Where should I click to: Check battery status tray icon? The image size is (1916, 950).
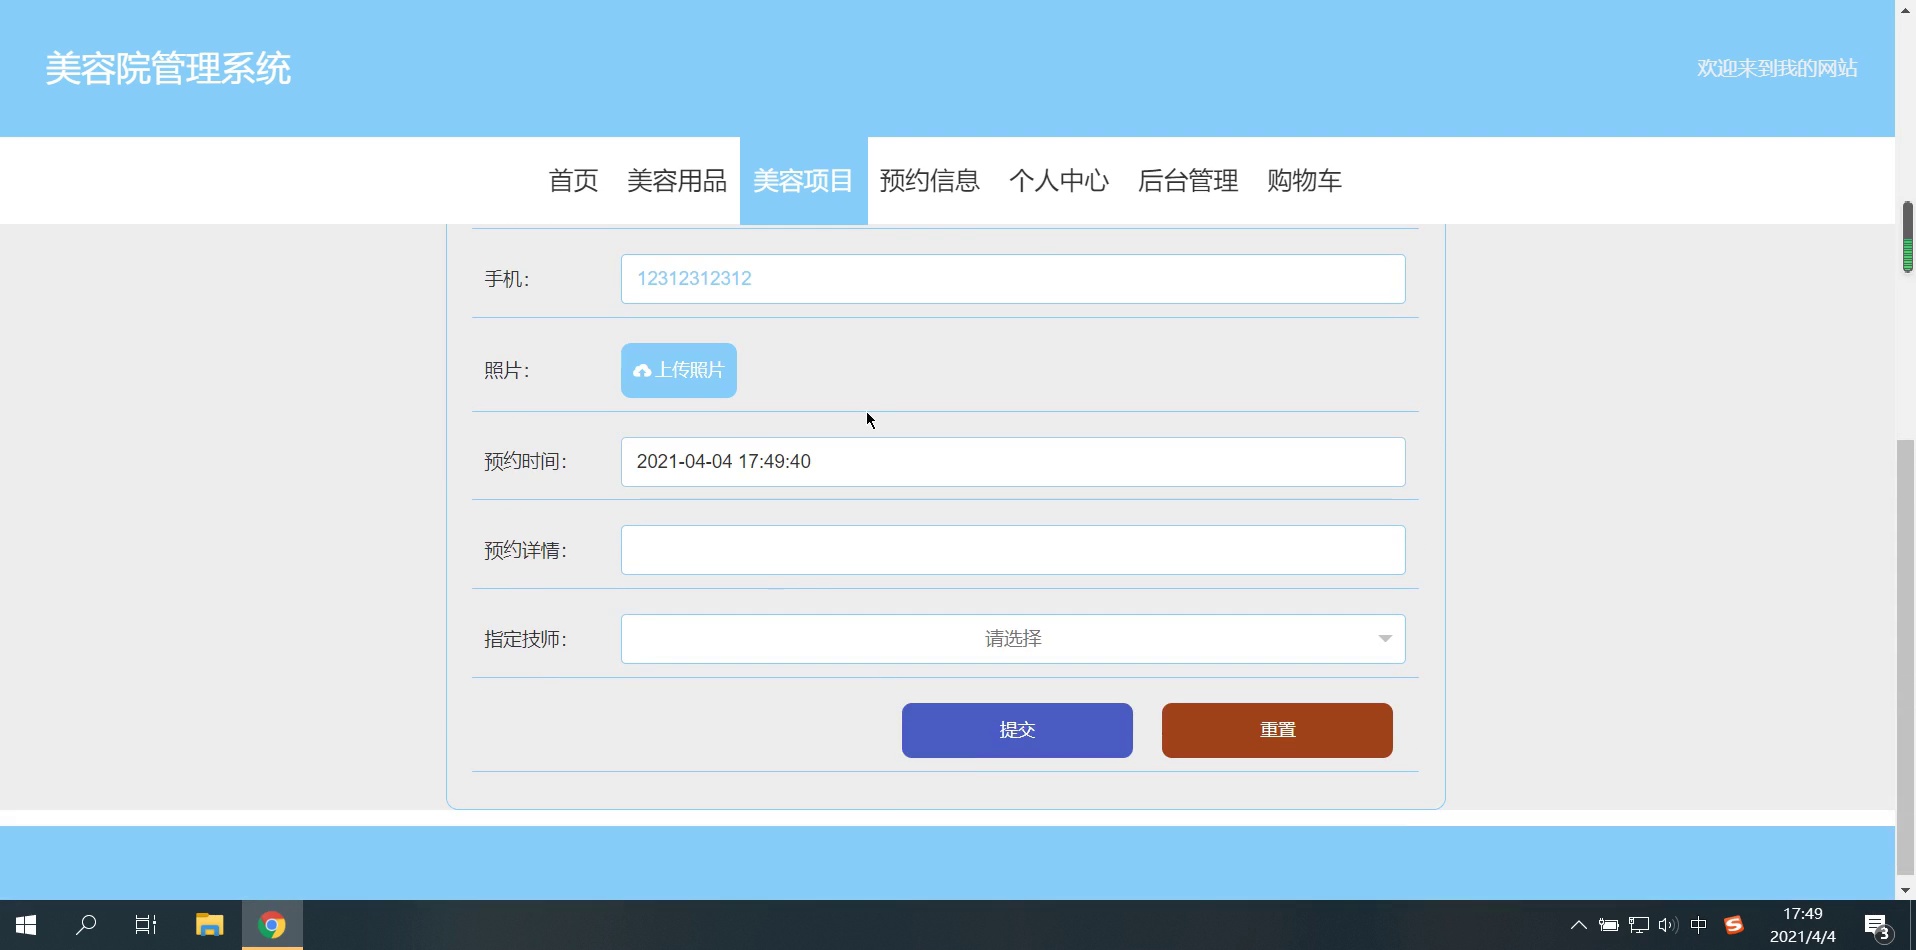[1608, 925]
